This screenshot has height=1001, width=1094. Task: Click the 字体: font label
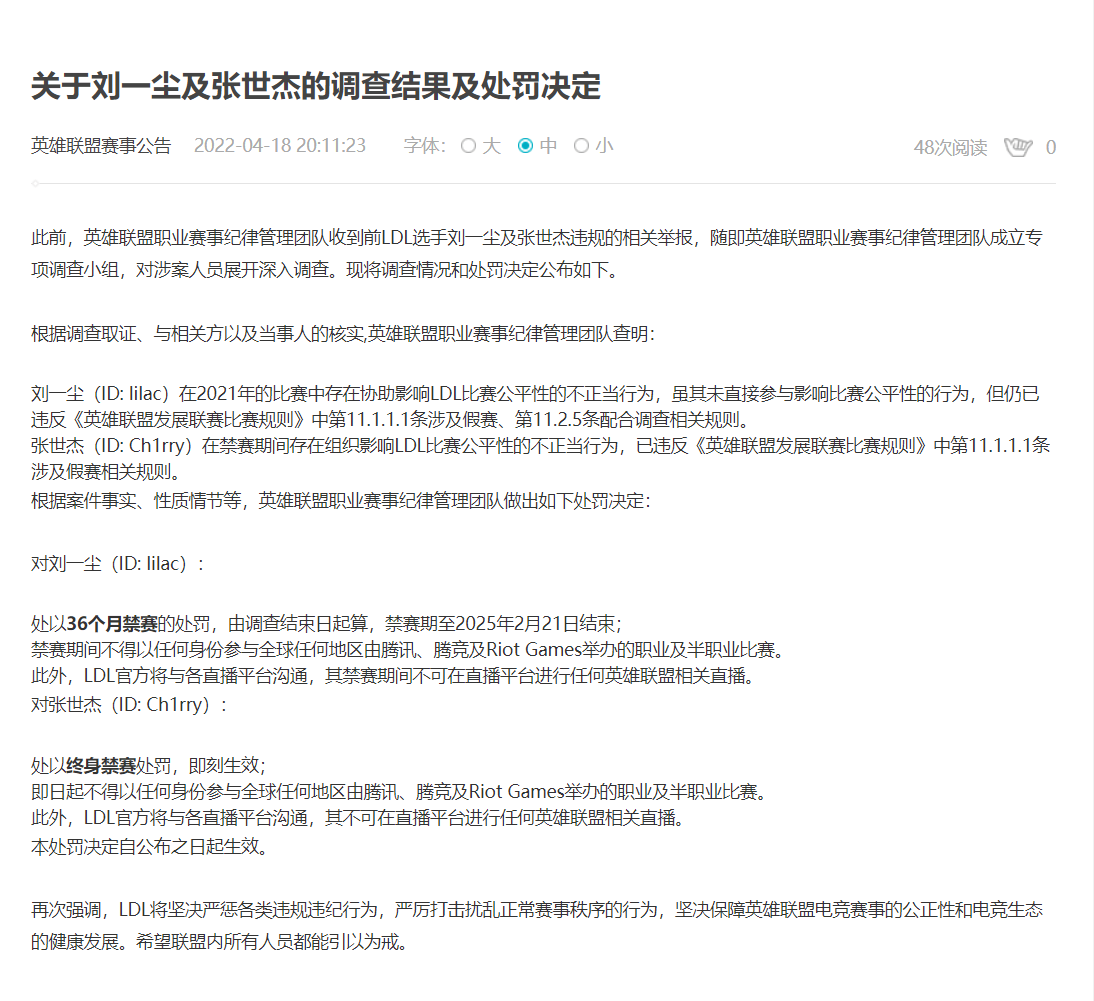coord(424,146)
